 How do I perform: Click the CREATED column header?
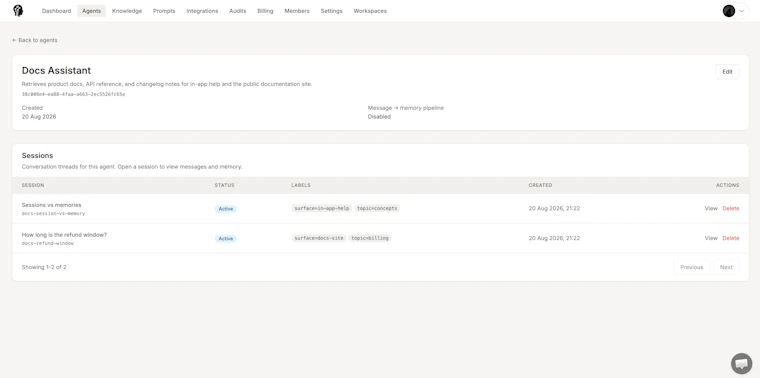point(540,185)
